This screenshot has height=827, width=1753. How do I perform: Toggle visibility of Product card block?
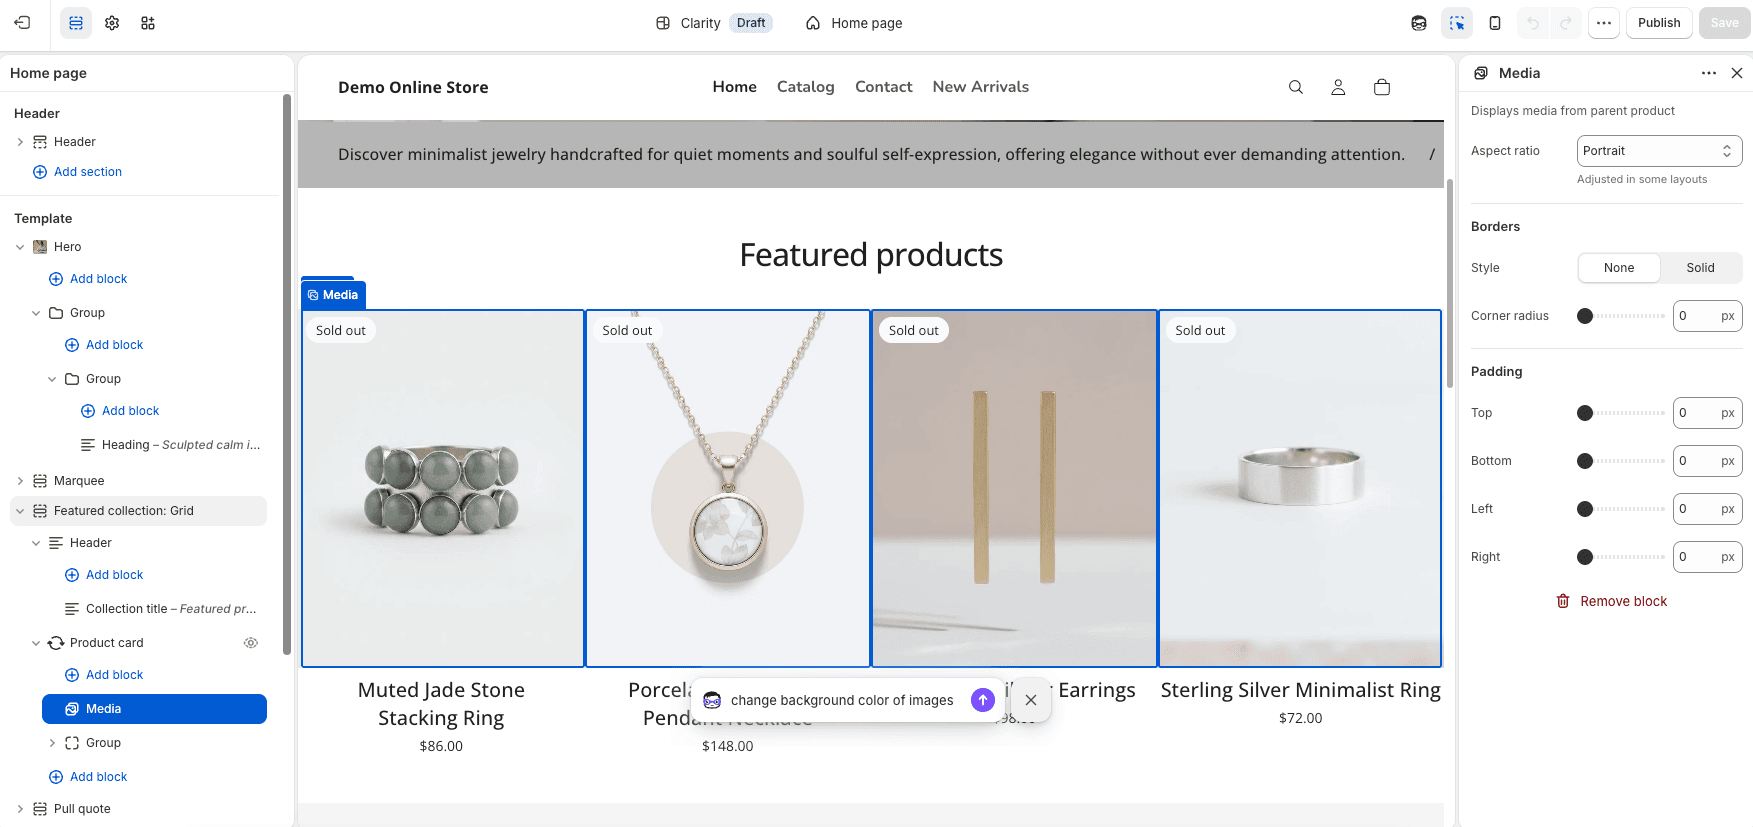(251, 643)
